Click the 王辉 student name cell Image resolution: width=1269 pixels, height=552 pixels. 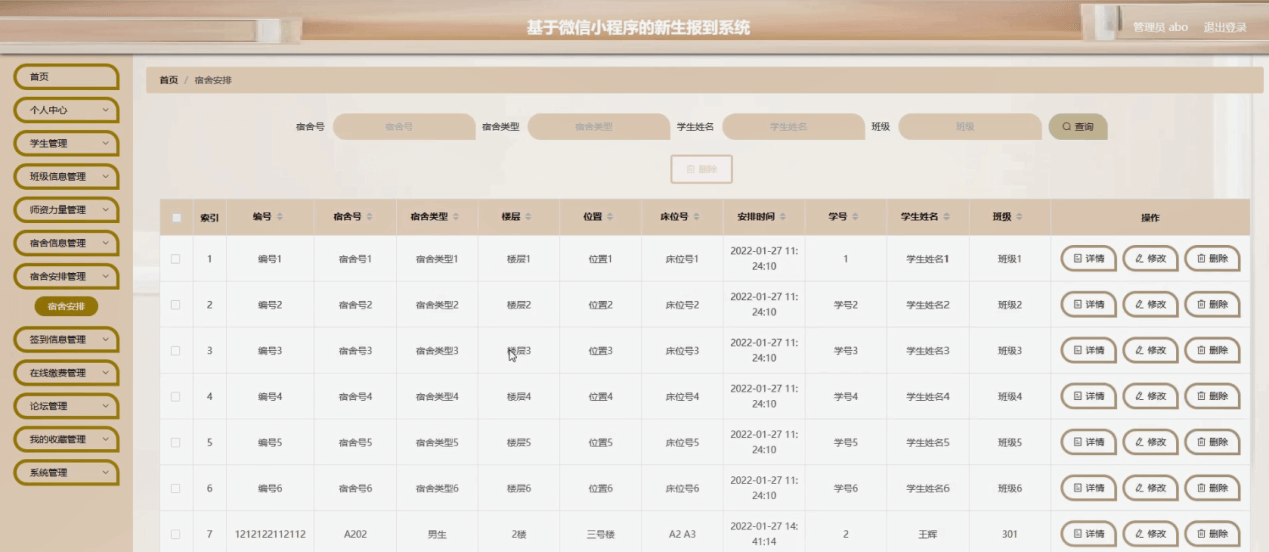(927, 534)
